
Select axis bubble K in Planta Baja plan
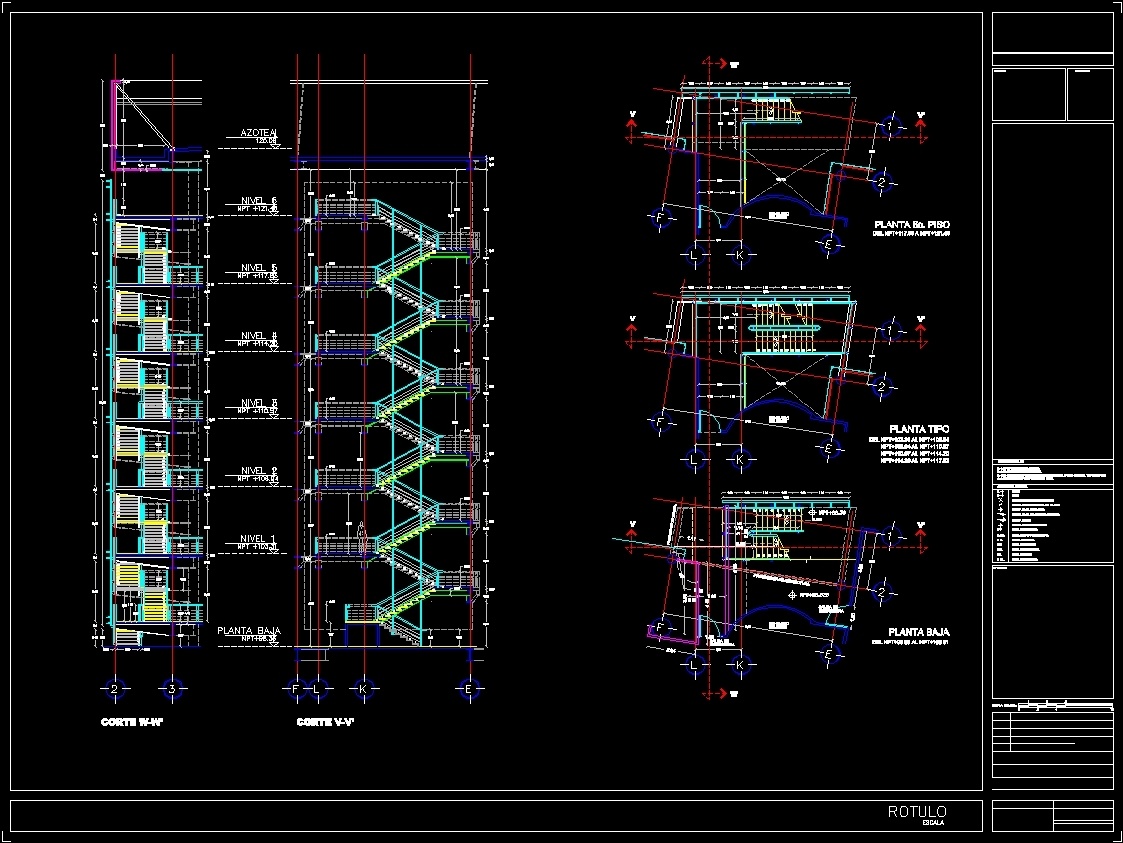point(740,665)
